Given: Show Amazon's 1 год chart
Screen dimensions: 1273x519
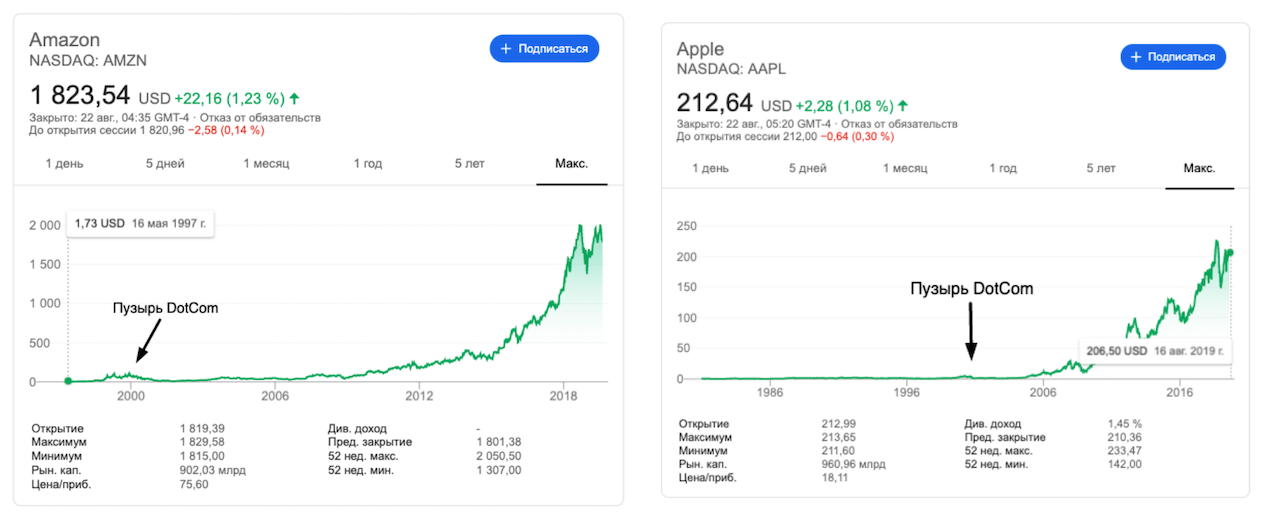Looking at the screenshot, I should [x=368, y=163].
